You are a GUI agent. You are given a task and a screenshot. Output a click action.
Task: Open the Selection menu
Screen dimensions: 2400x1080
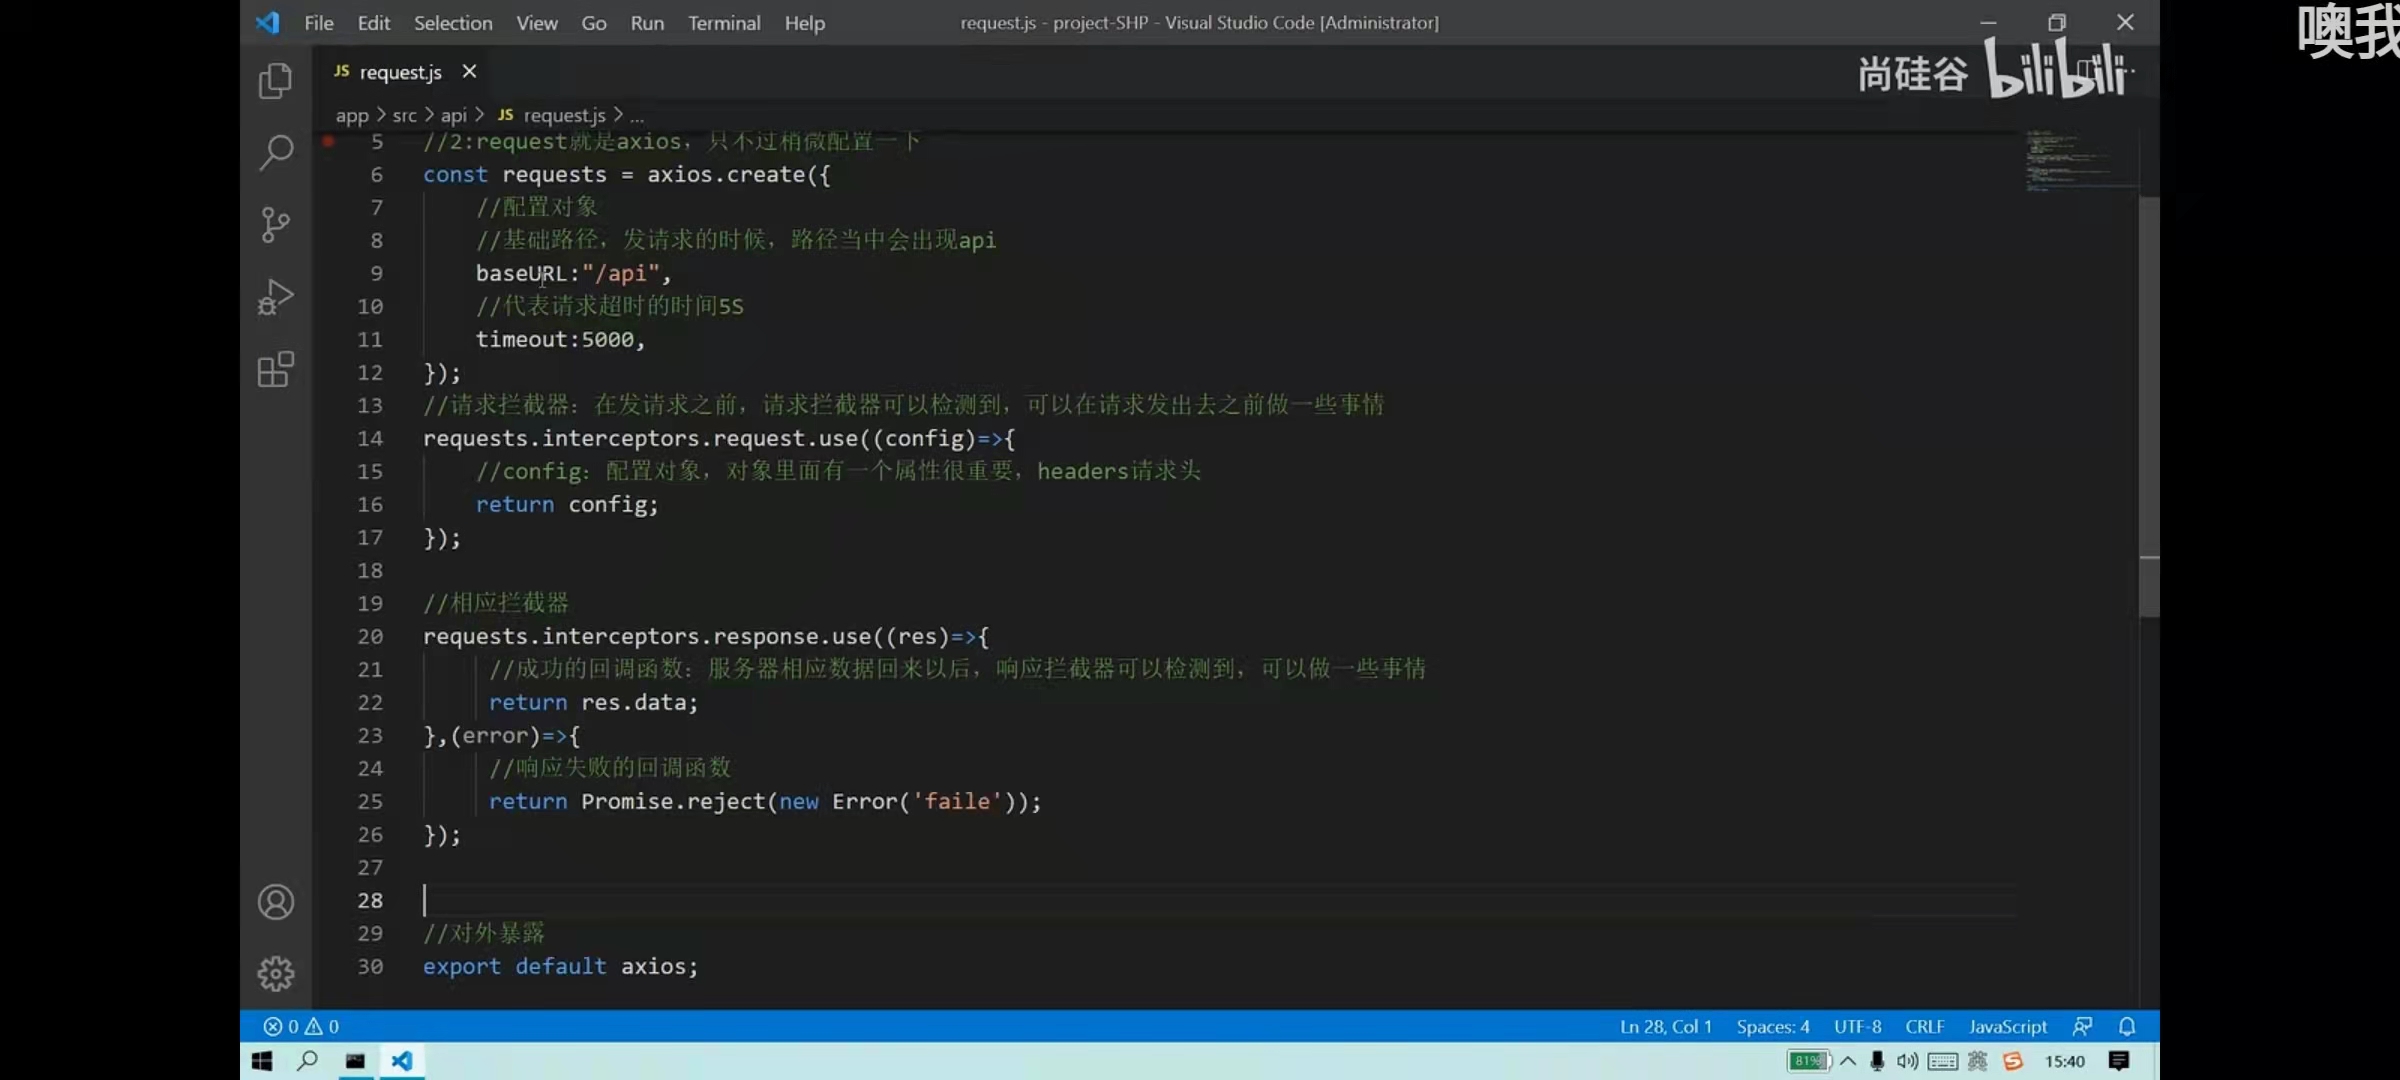coord(452,23)
